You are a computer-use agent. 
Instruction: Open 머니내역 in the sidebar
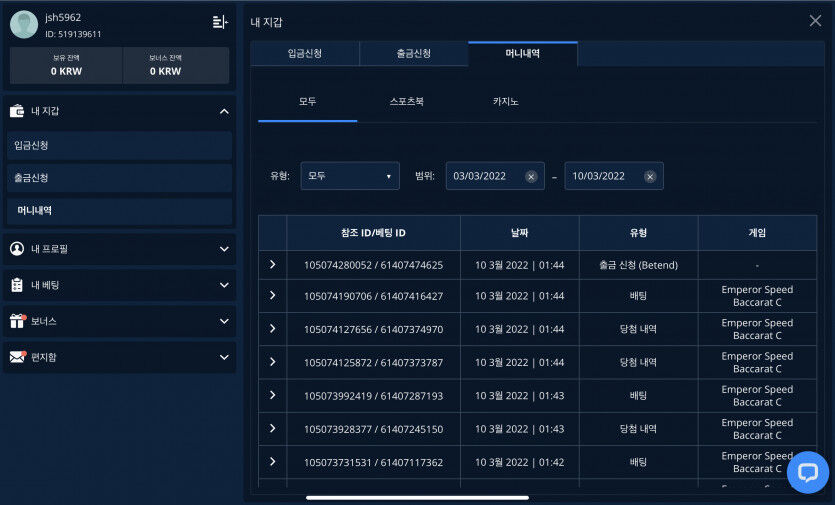click(x=120, y=211)
